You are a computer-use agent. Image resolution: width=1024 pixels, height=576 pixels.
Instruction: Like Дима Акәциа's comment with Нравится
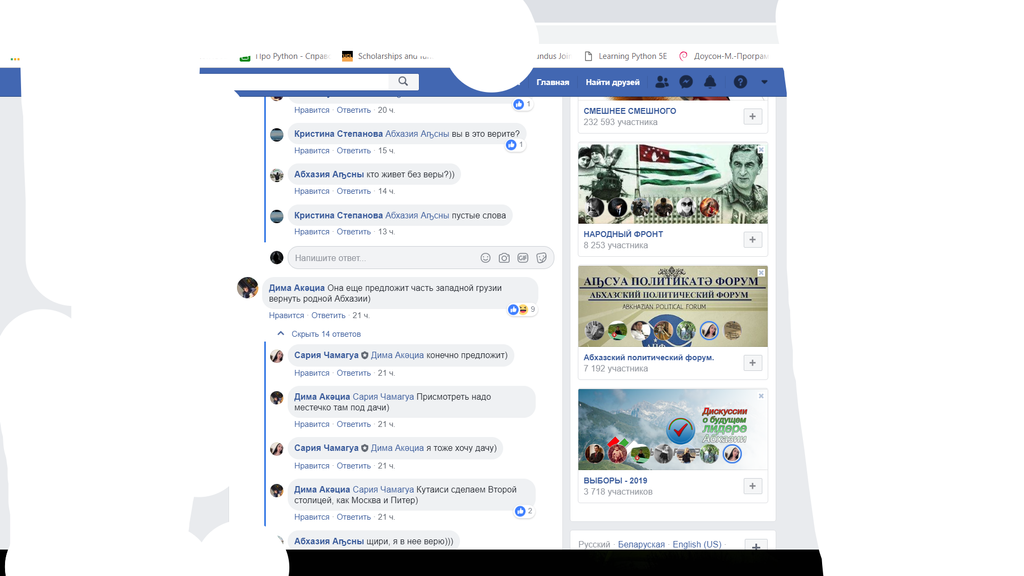(286, 315)
